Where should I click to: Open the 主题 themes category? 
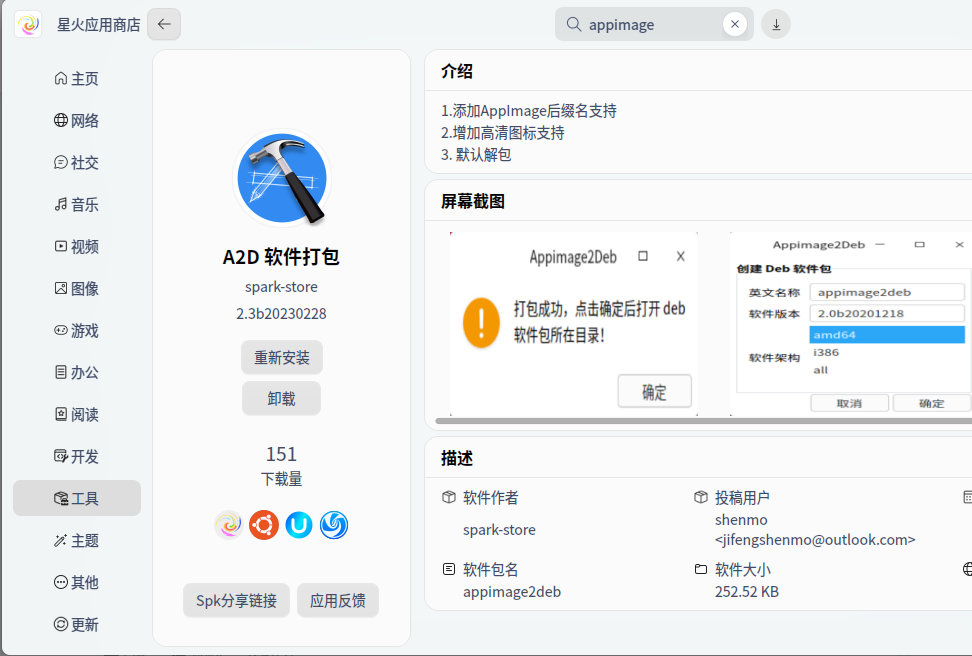[77, 541]
